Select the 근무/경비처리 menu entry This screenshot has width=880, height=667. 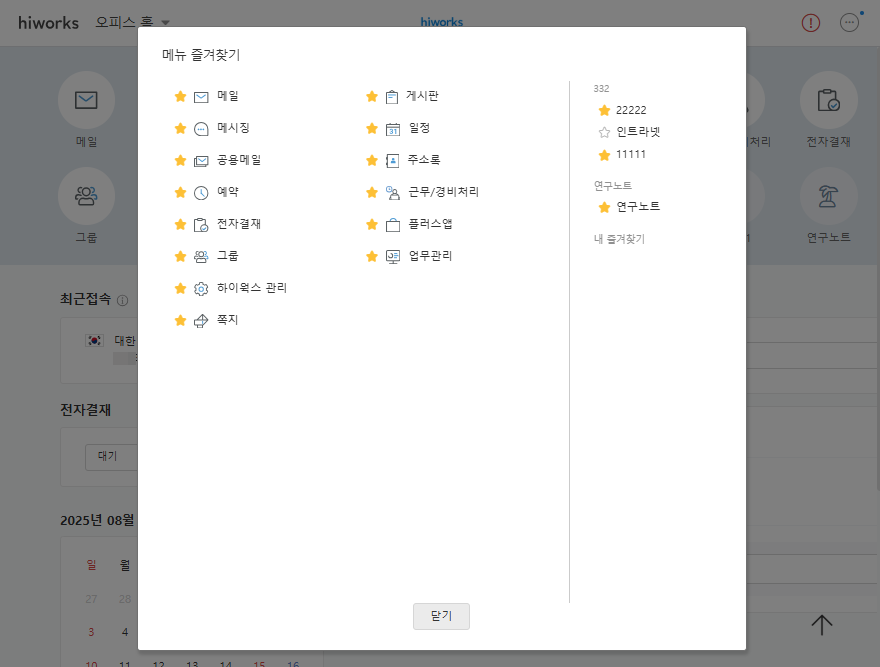437,192
